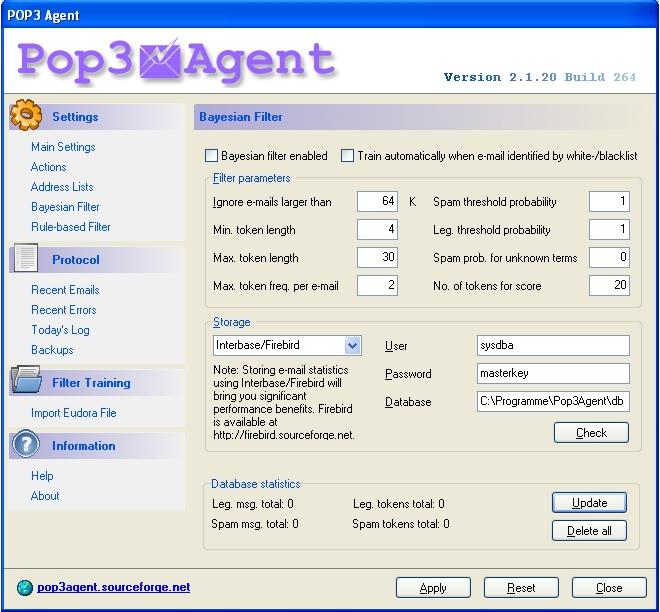Click the Password field containing masterkey
This screenshot has height=612, width=660.
553,373
